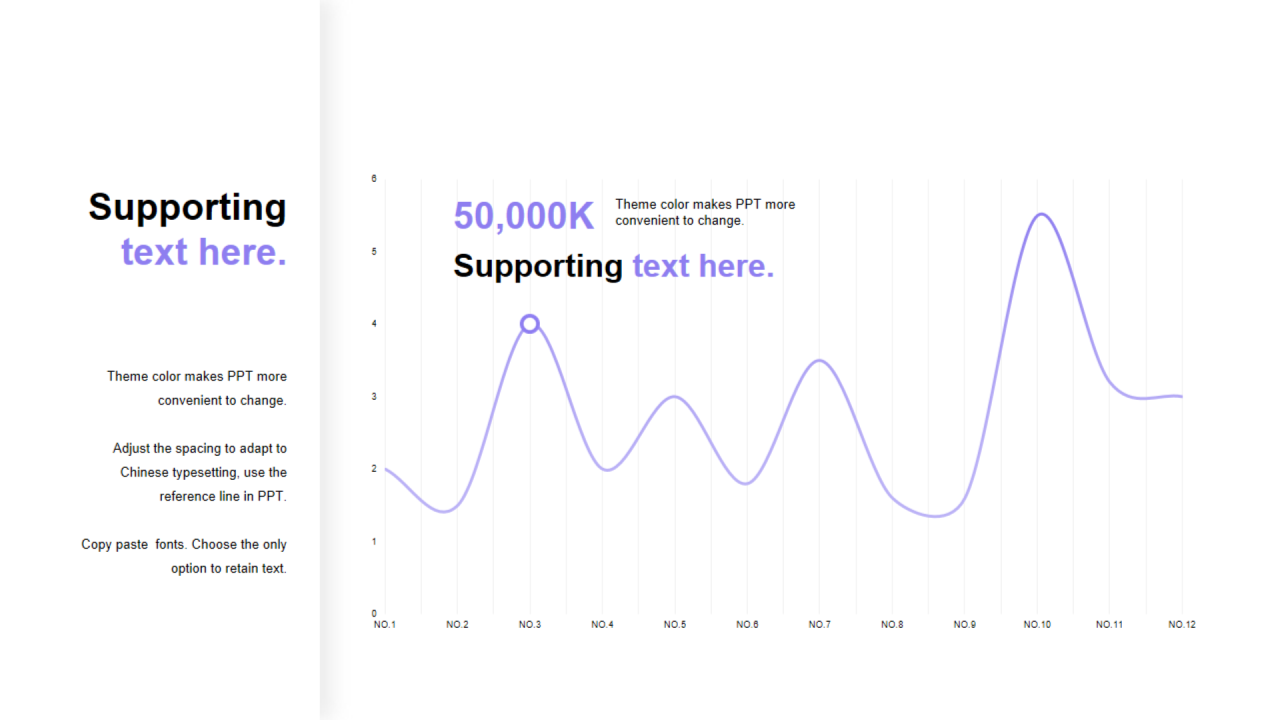Select the 'Adjust the spacing' paragraph
The height and width of the screenshot is (720, 1280).
pos(199,472)
